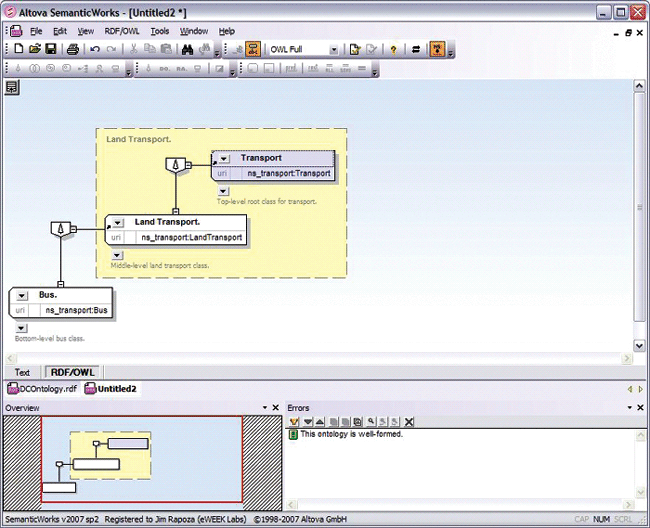Expand dropdown above 'Bottom-level bus class' comment
The height and width of the screenshot is (528, 650).
[x=21, y=328]
